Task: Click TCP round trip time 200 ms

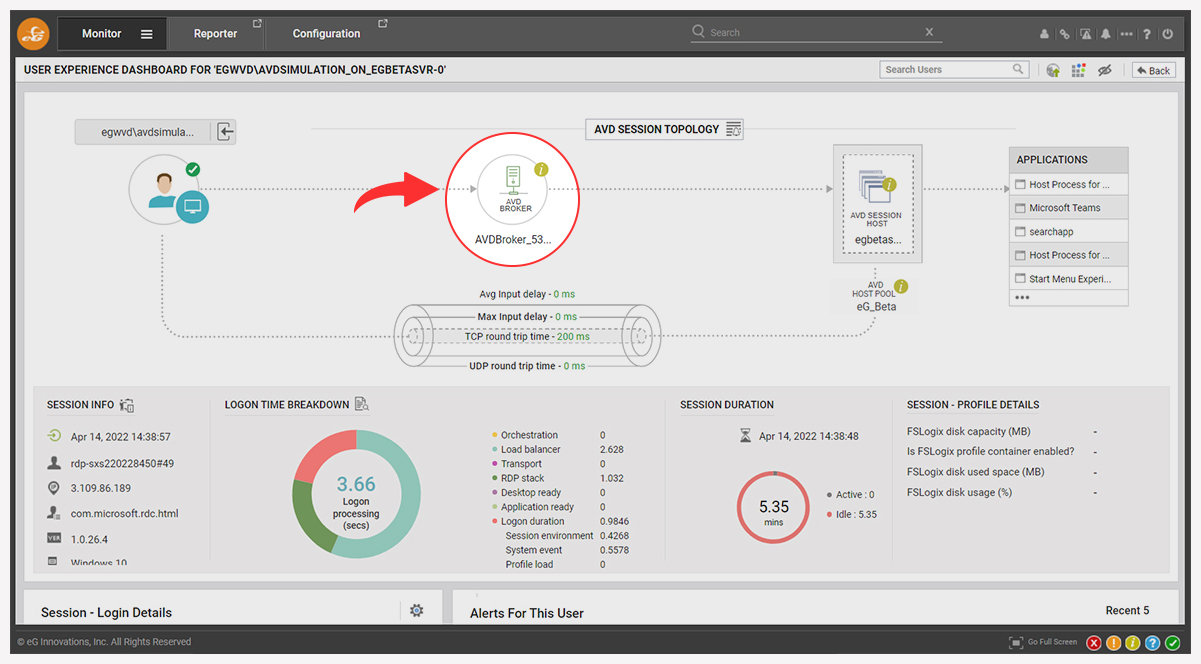Action: point(527,337)
